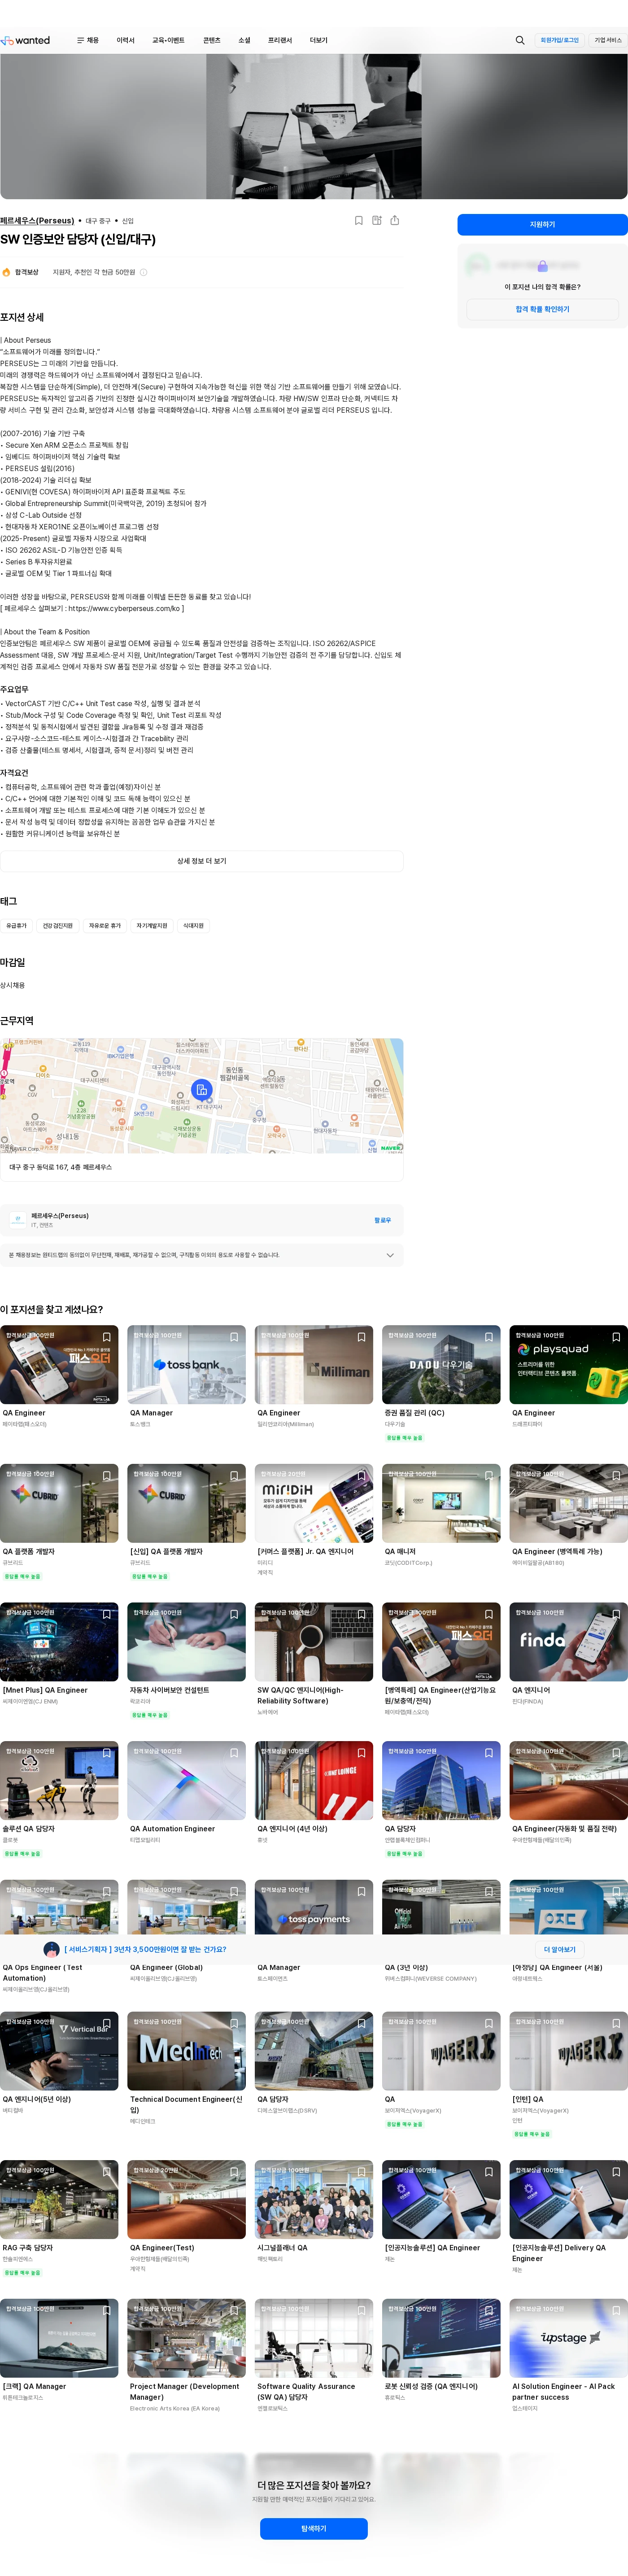This screenshot has height=2576, width=628.
Task: Bookmark the Mir!DiH Jr. QA 엔지니어 card
Action: tap(362, 1476)
